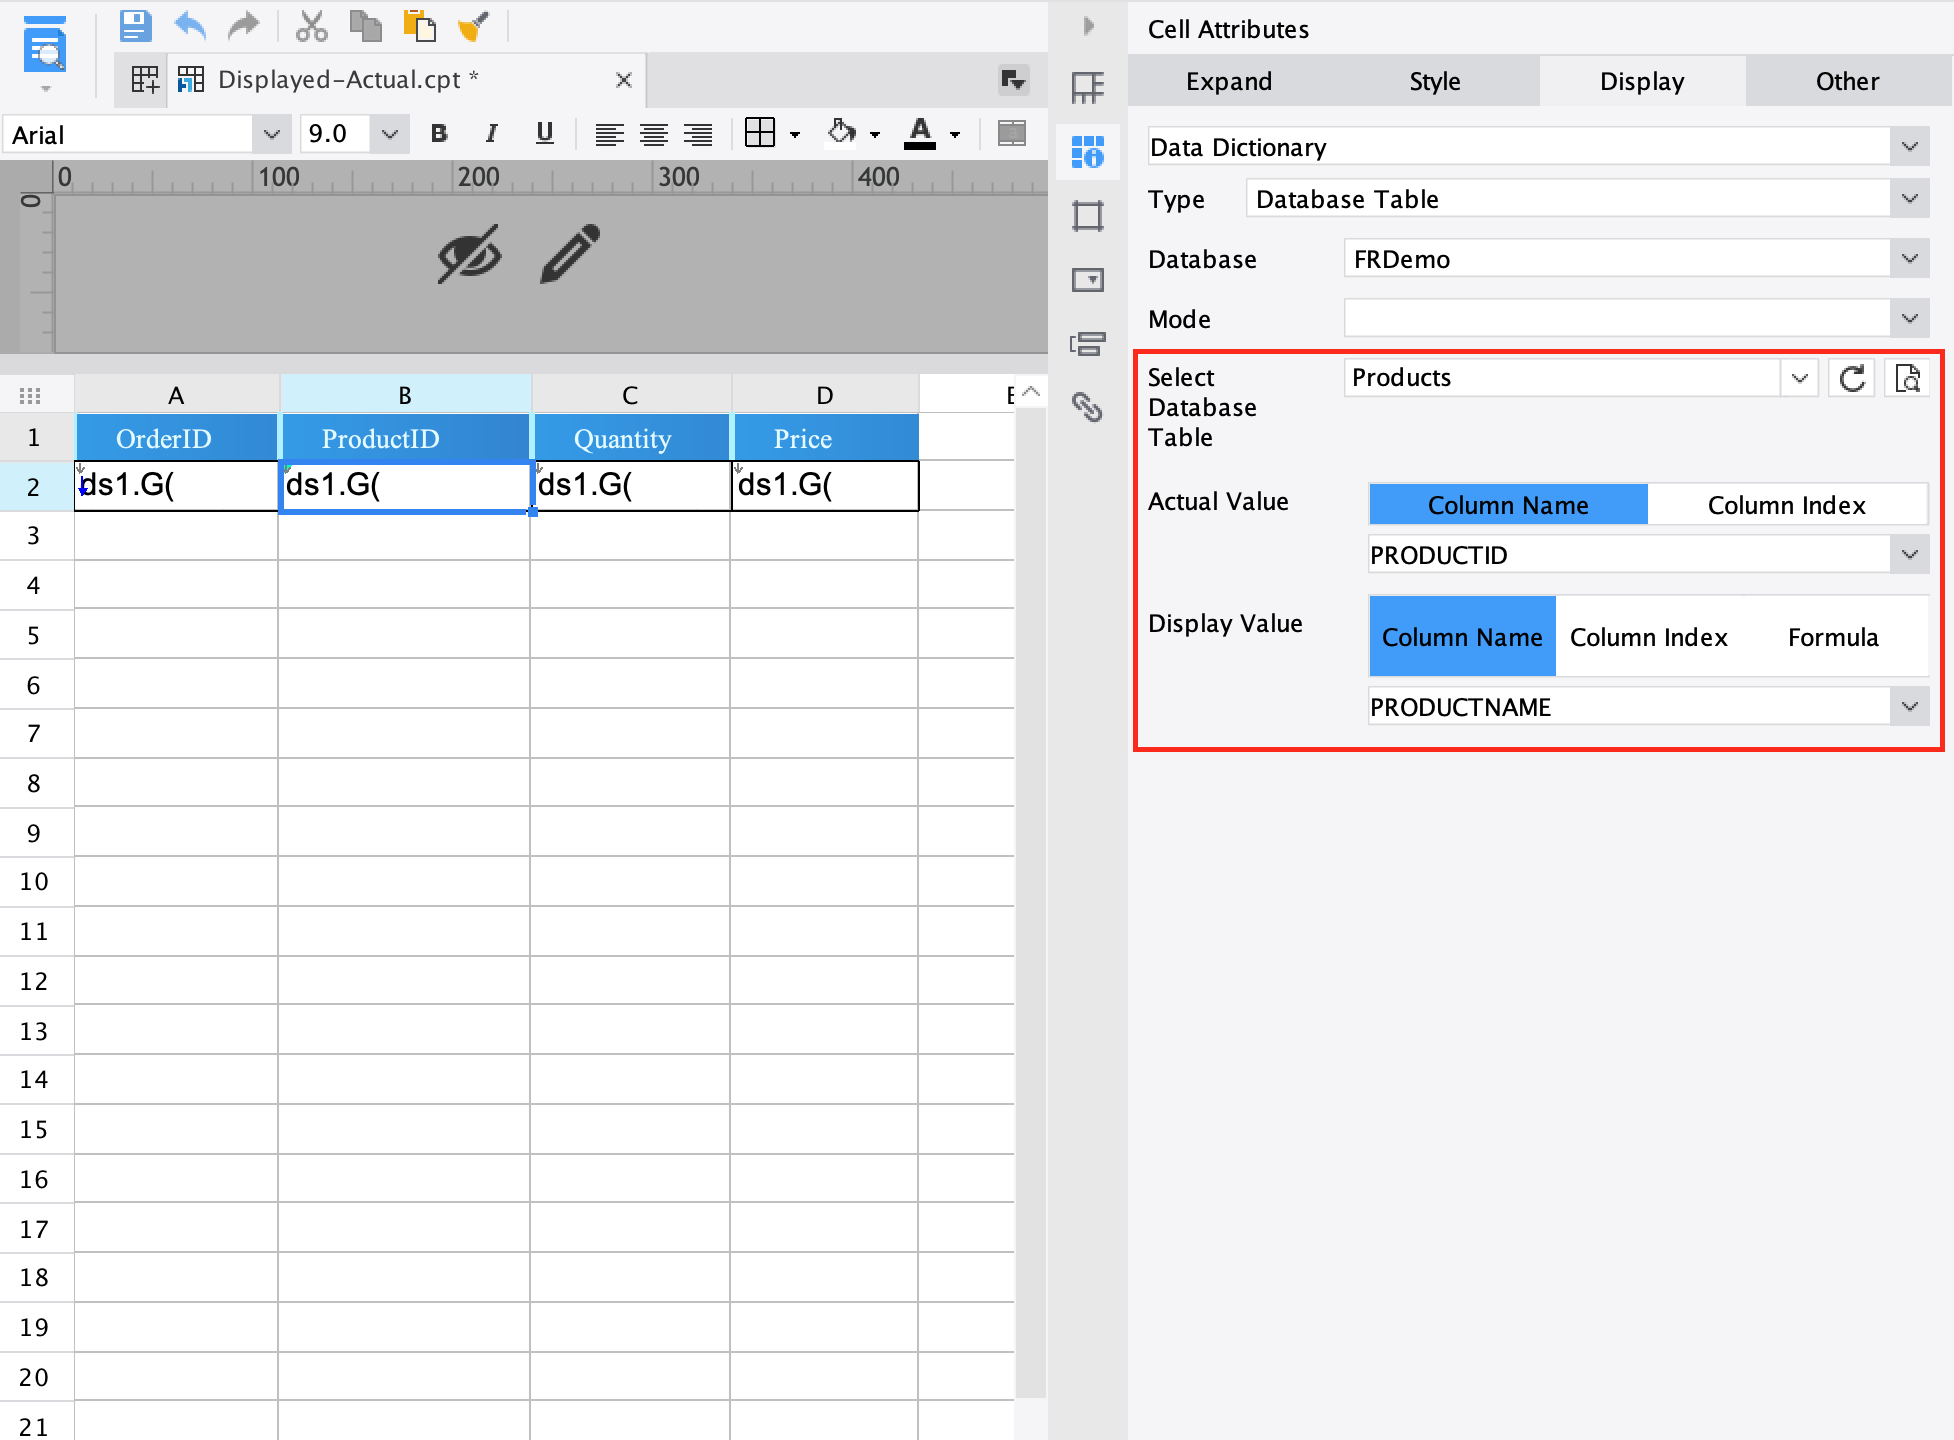Toggle bold formatting
Screen dimensions: 1954x1440
(x=438, y=133)
